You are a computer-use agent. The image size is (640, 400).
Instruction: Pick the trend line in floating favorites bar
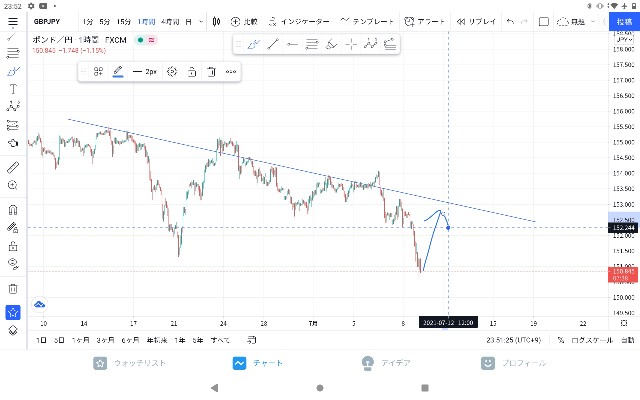pos(273,44)
